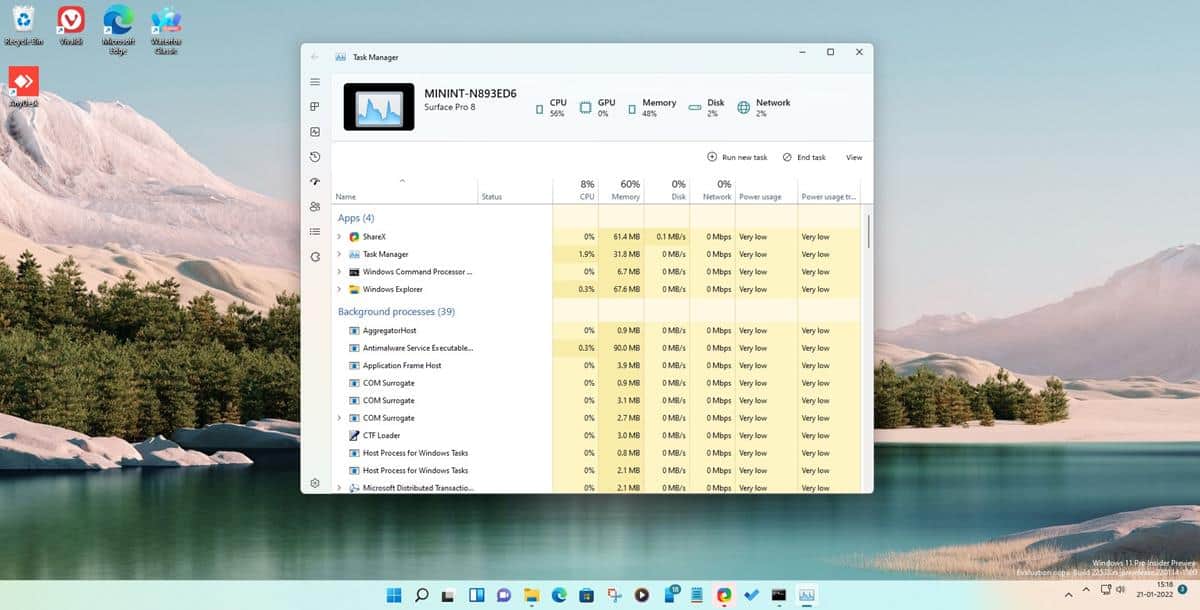This screenshot has width=1200, height=610.
Task: Switch to the Startup apps sidebar icon
Action: [314, 181]
